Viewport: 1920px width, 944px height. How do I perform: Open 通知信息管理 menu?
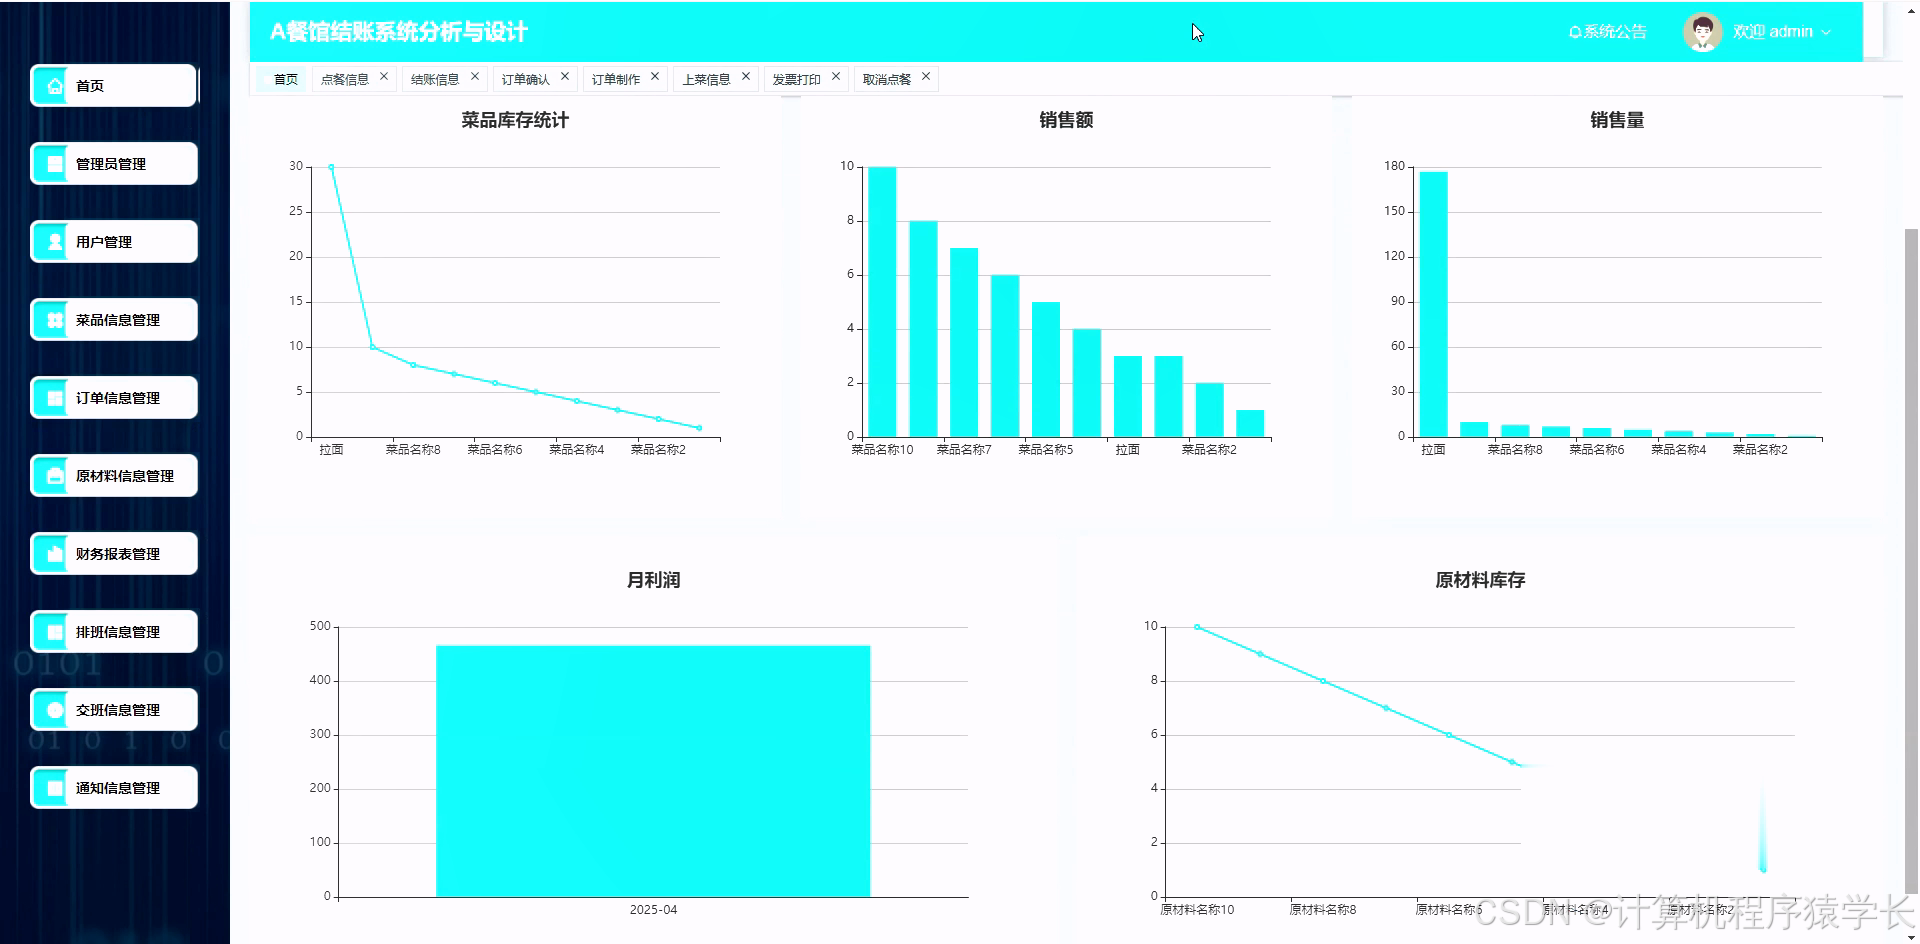(114, 788)
